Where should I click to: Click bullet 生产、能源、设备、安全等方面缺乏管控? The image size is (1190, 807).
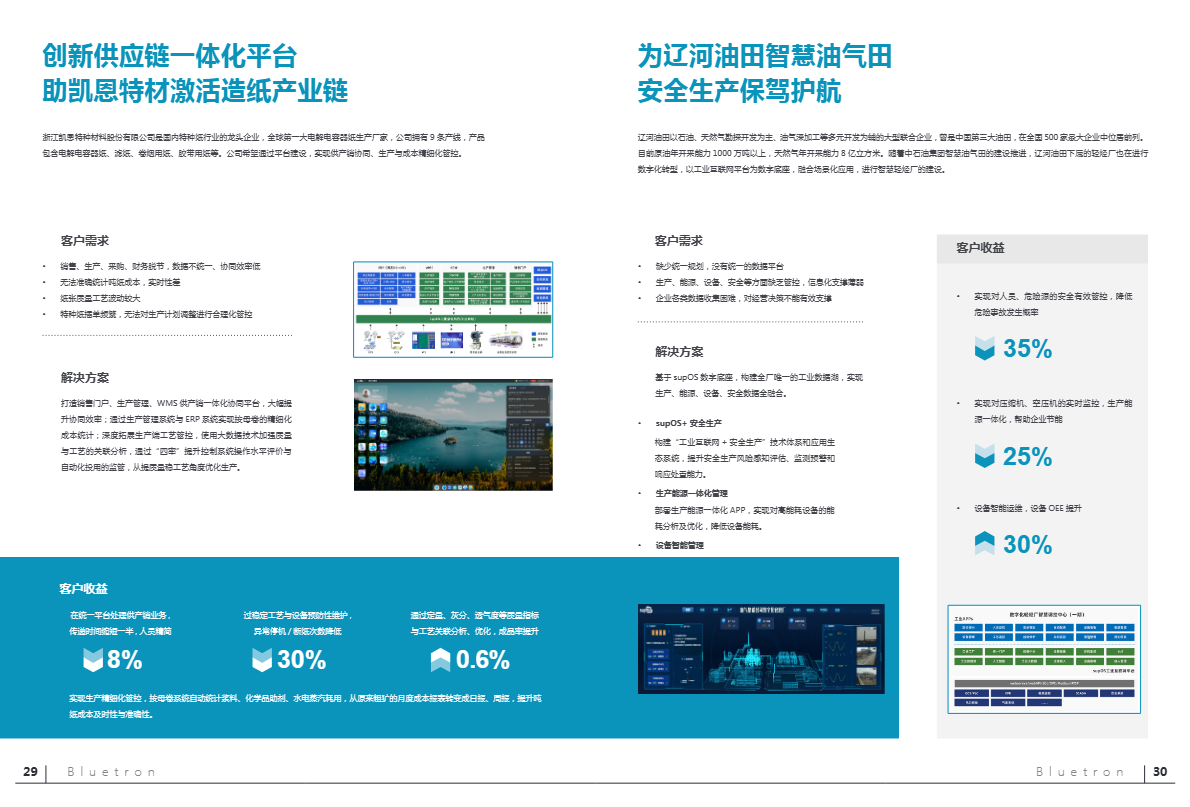pos(759,282)
